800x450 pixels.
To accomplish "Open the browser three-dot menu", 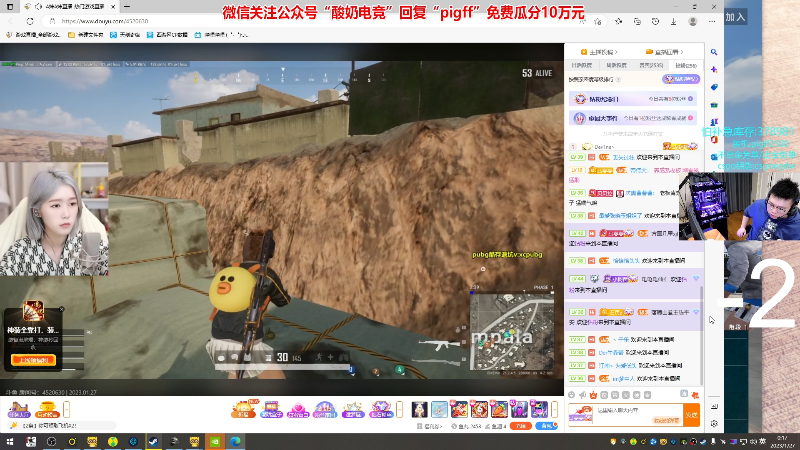I will (x=712, y=21).
